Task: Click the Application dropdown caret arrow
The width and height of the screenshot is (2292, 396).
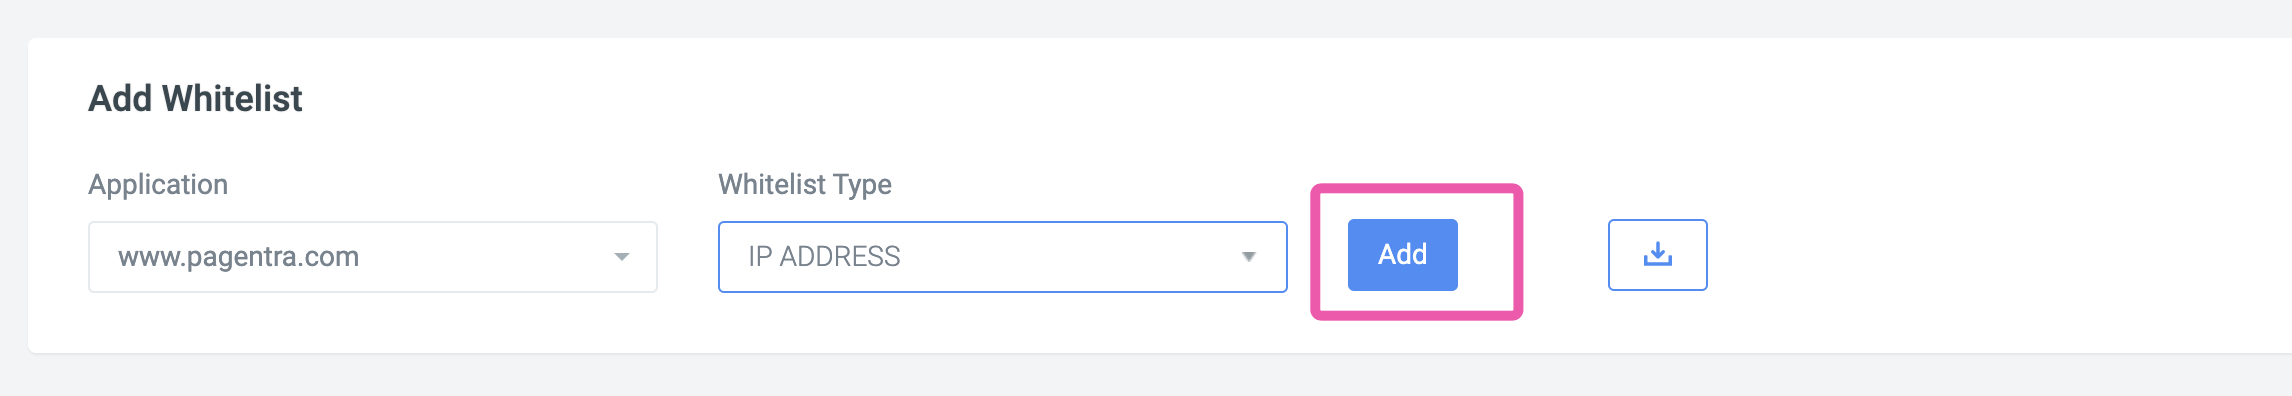Action: [x=622, y=257]
